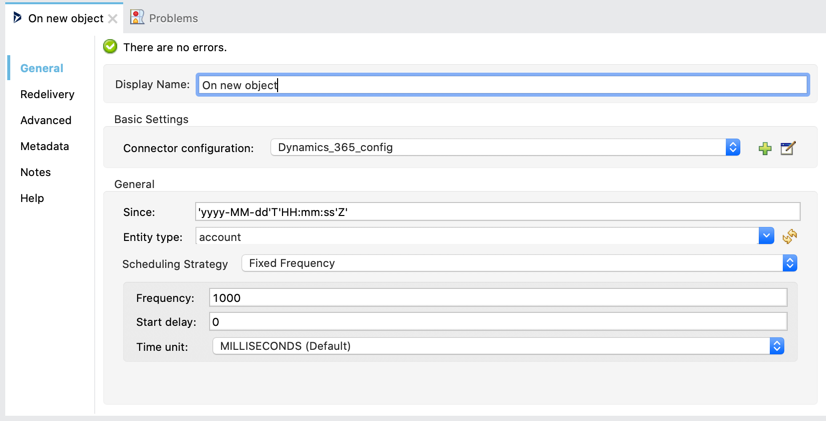Click into the Frequency input field

pyautogui.click(x=497, y=298)
